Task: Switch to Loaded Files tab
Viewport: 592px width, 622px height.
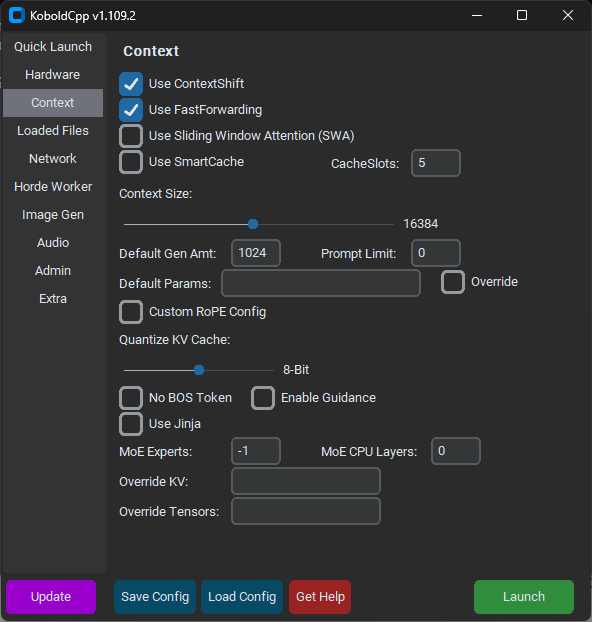Action: click(53, 131)
